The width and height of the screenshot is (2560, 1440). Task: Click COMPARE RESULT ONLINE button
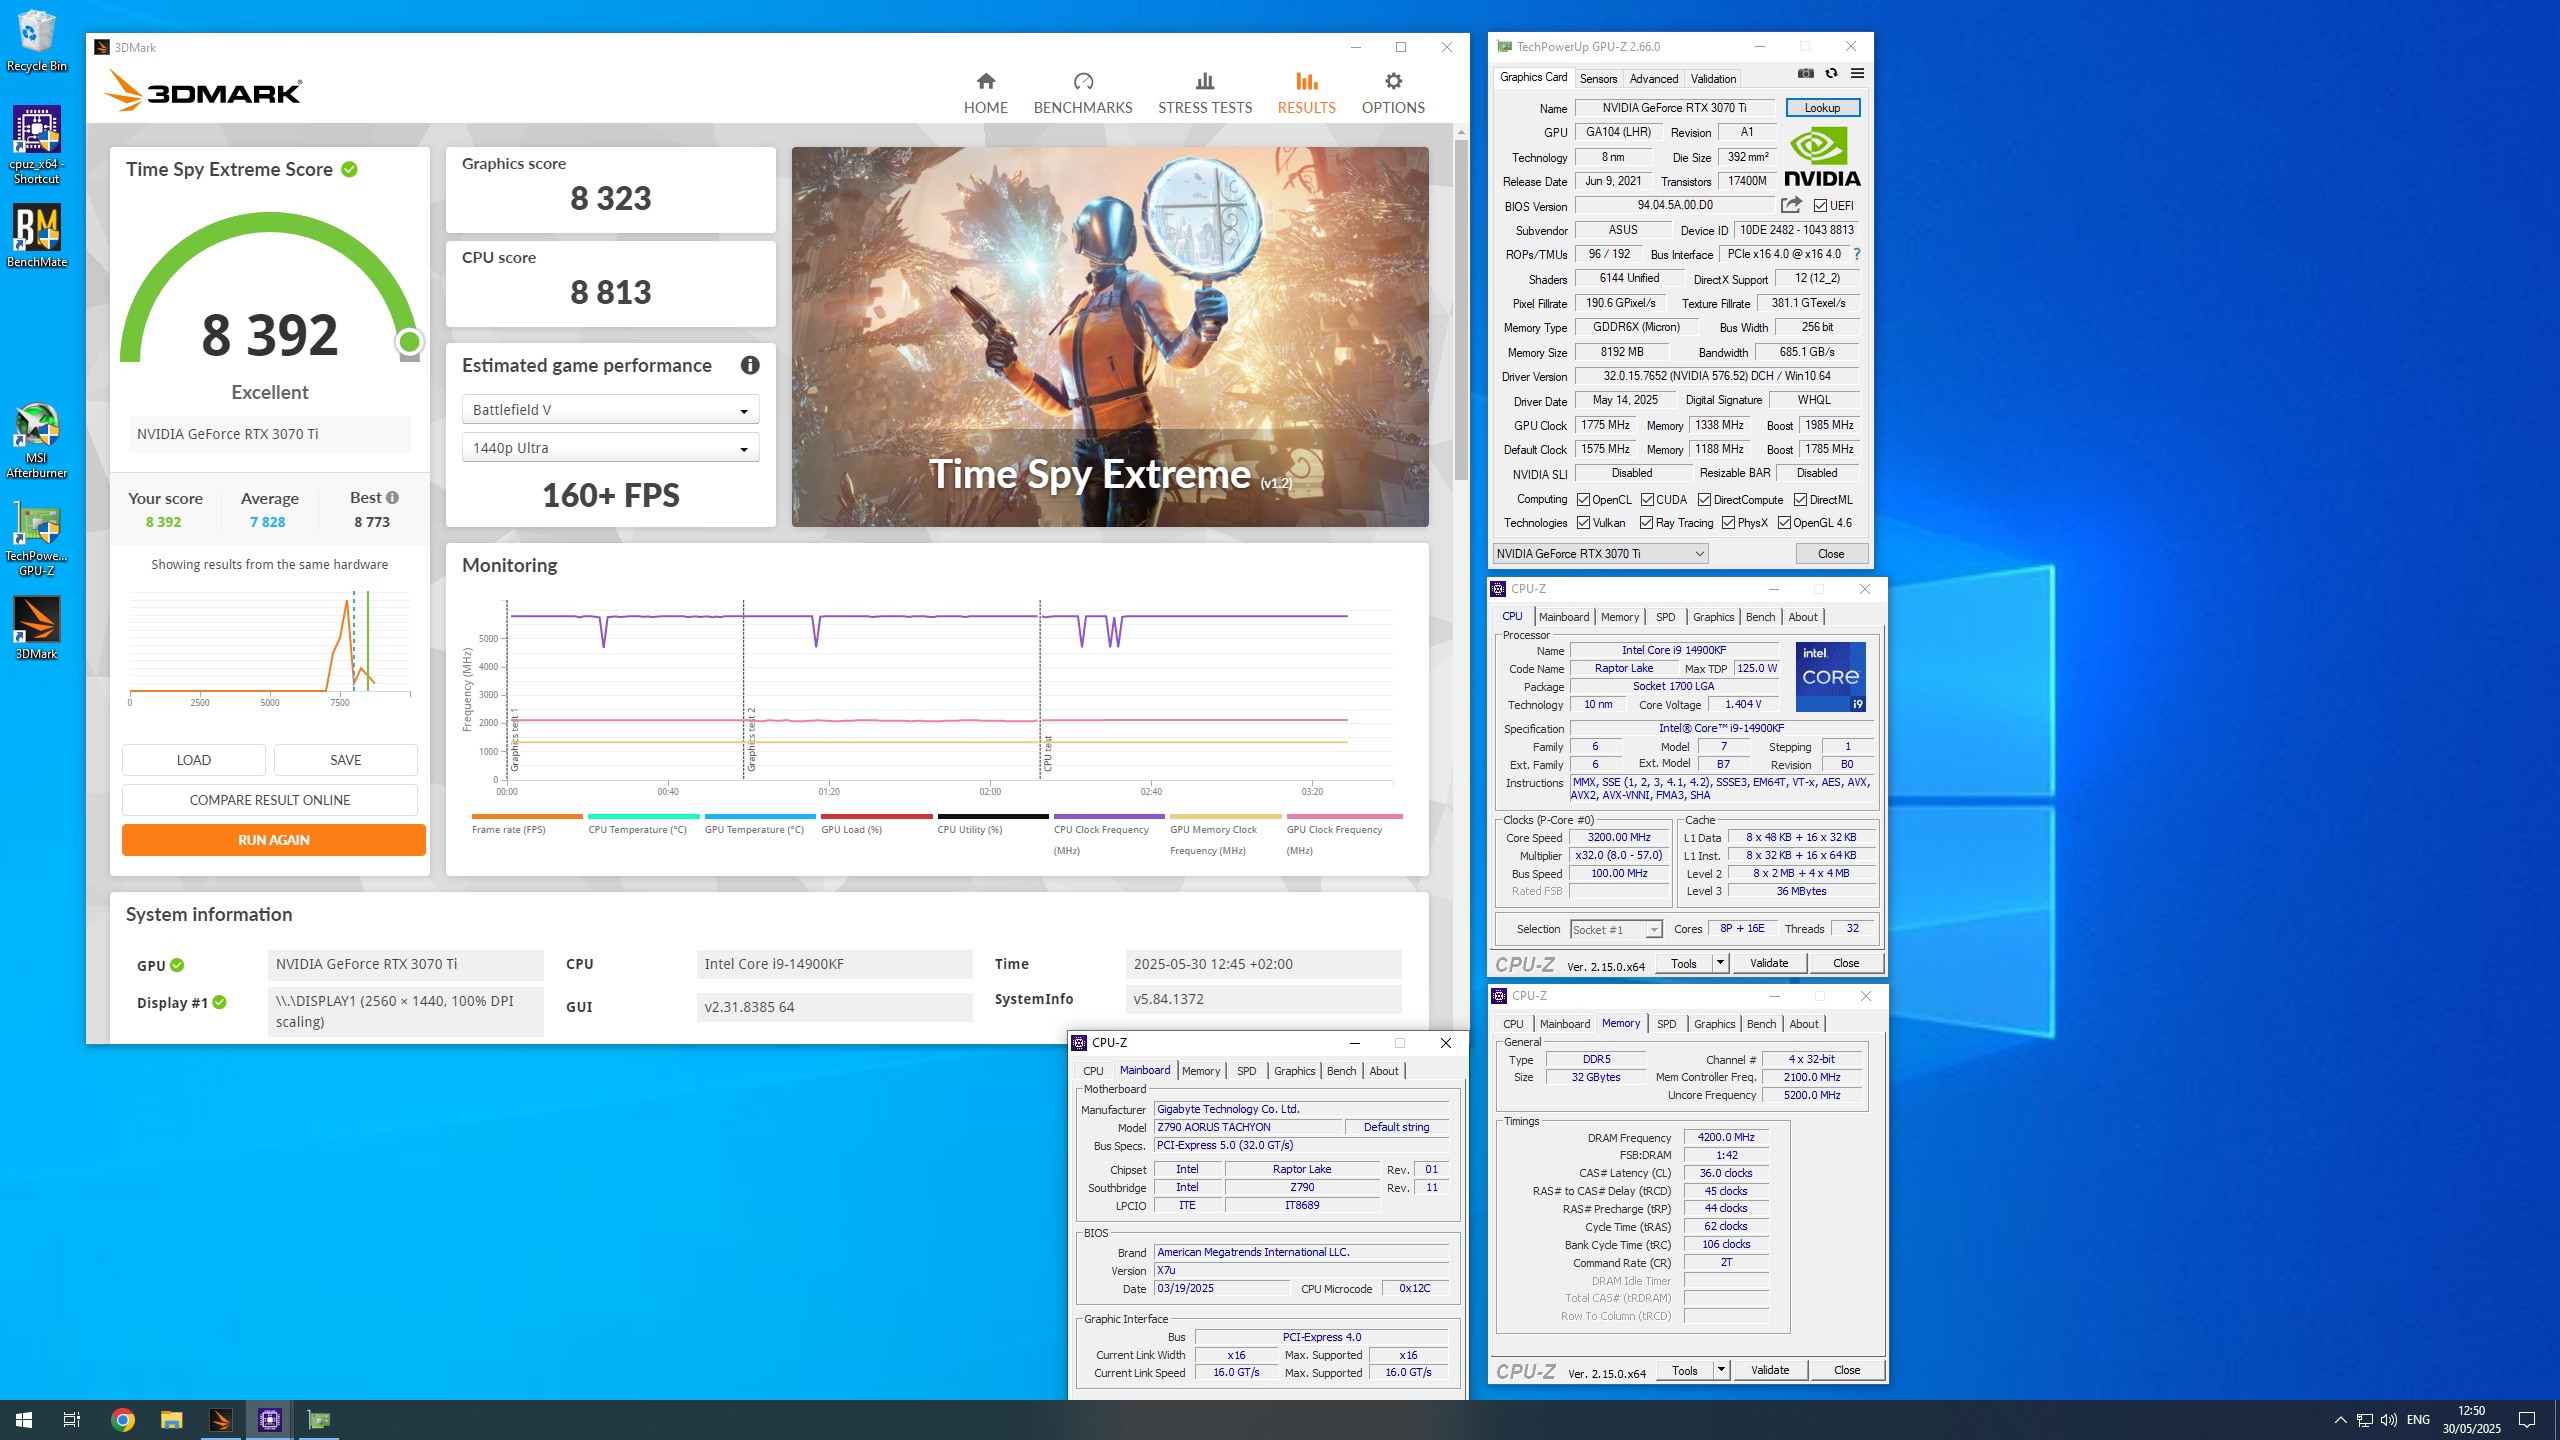(x=270, y=800)
